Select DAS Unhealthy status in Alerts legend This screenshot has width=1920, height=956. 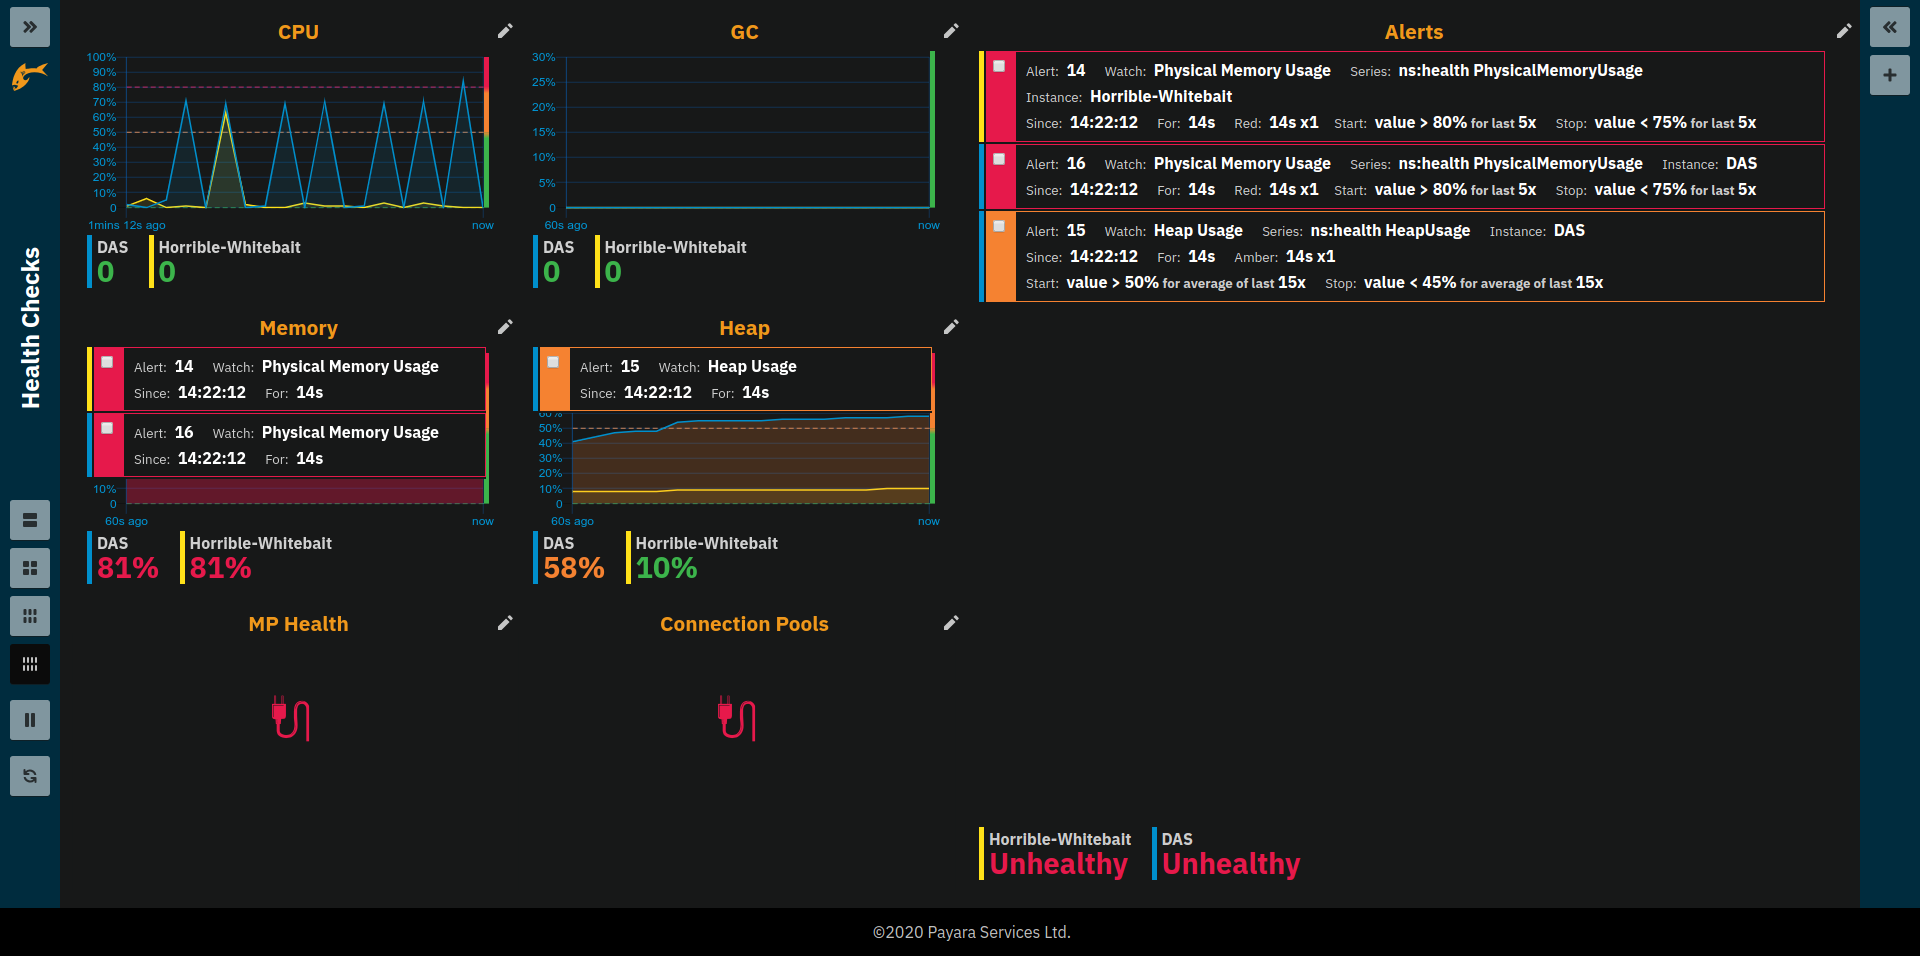(x=1229, y=854)
